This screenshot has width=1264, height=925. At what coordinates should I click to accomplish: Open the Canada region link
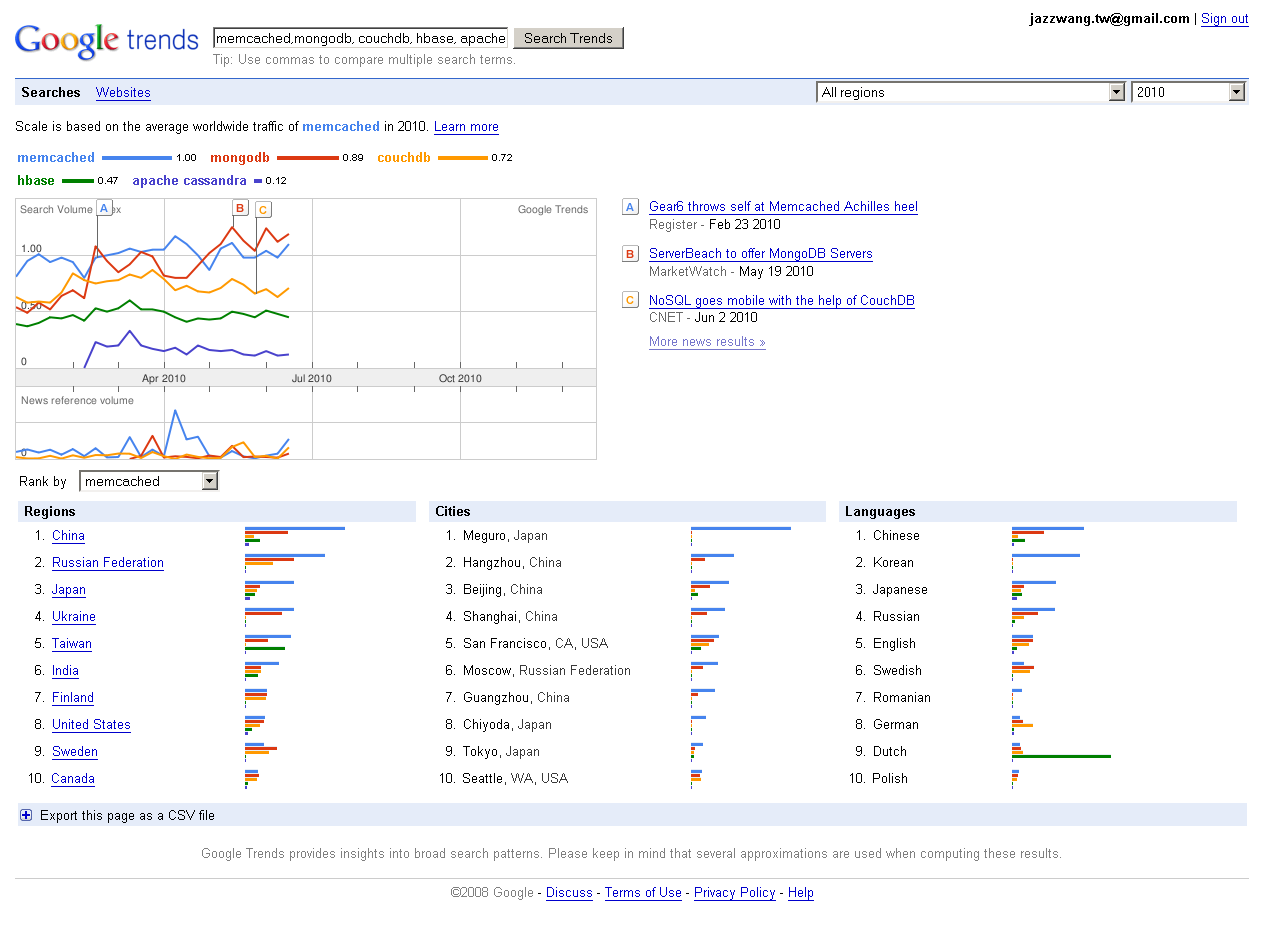(x=73, y=779)
